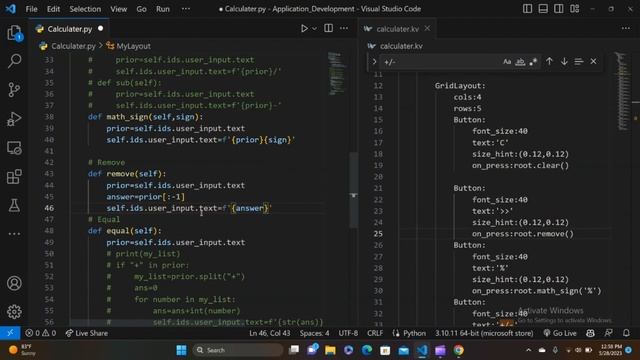This screenshot has height=360, width=640.
Task: Open the Search view in activity bar
Action: click(x=14, y=61)
